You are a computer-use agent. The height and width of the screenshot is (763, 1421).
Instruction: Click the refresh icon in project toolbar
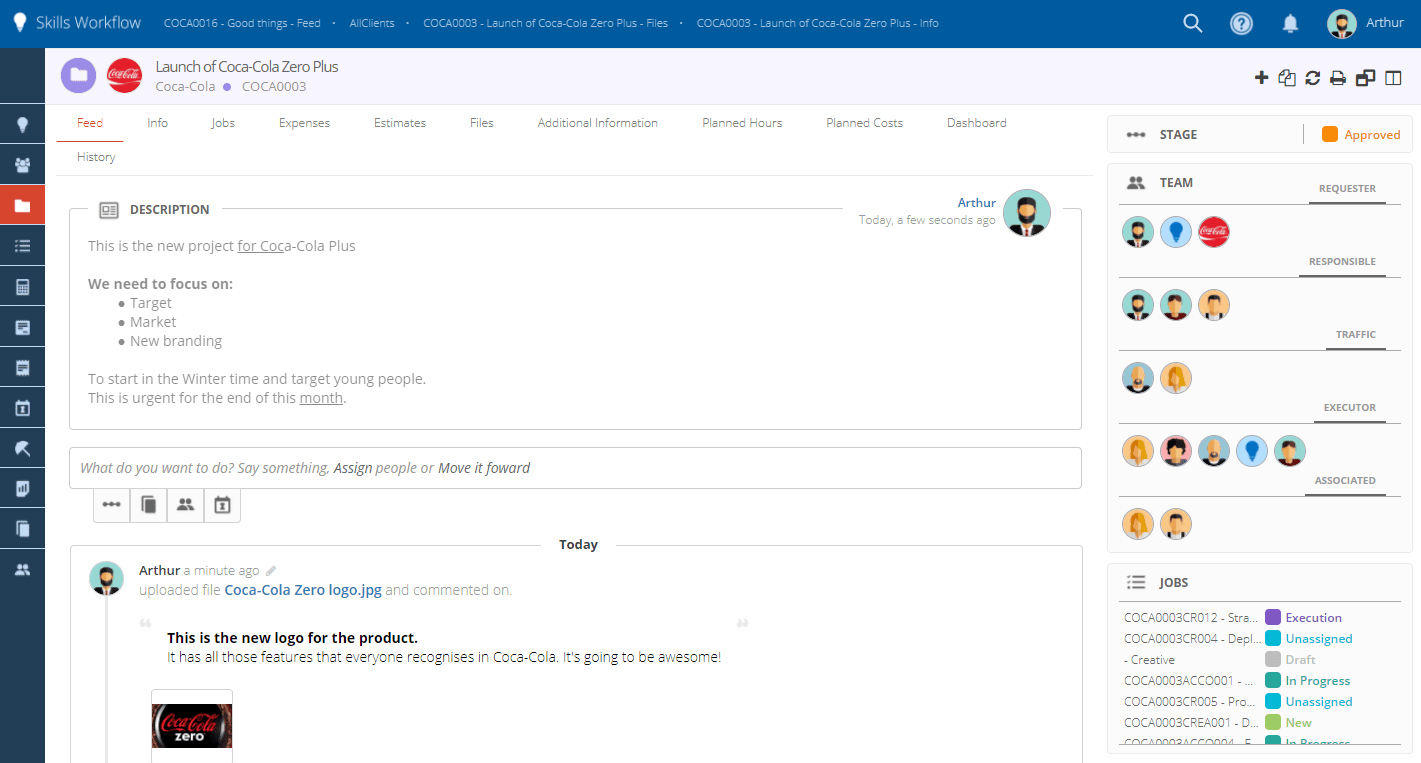click(1313, 78)
